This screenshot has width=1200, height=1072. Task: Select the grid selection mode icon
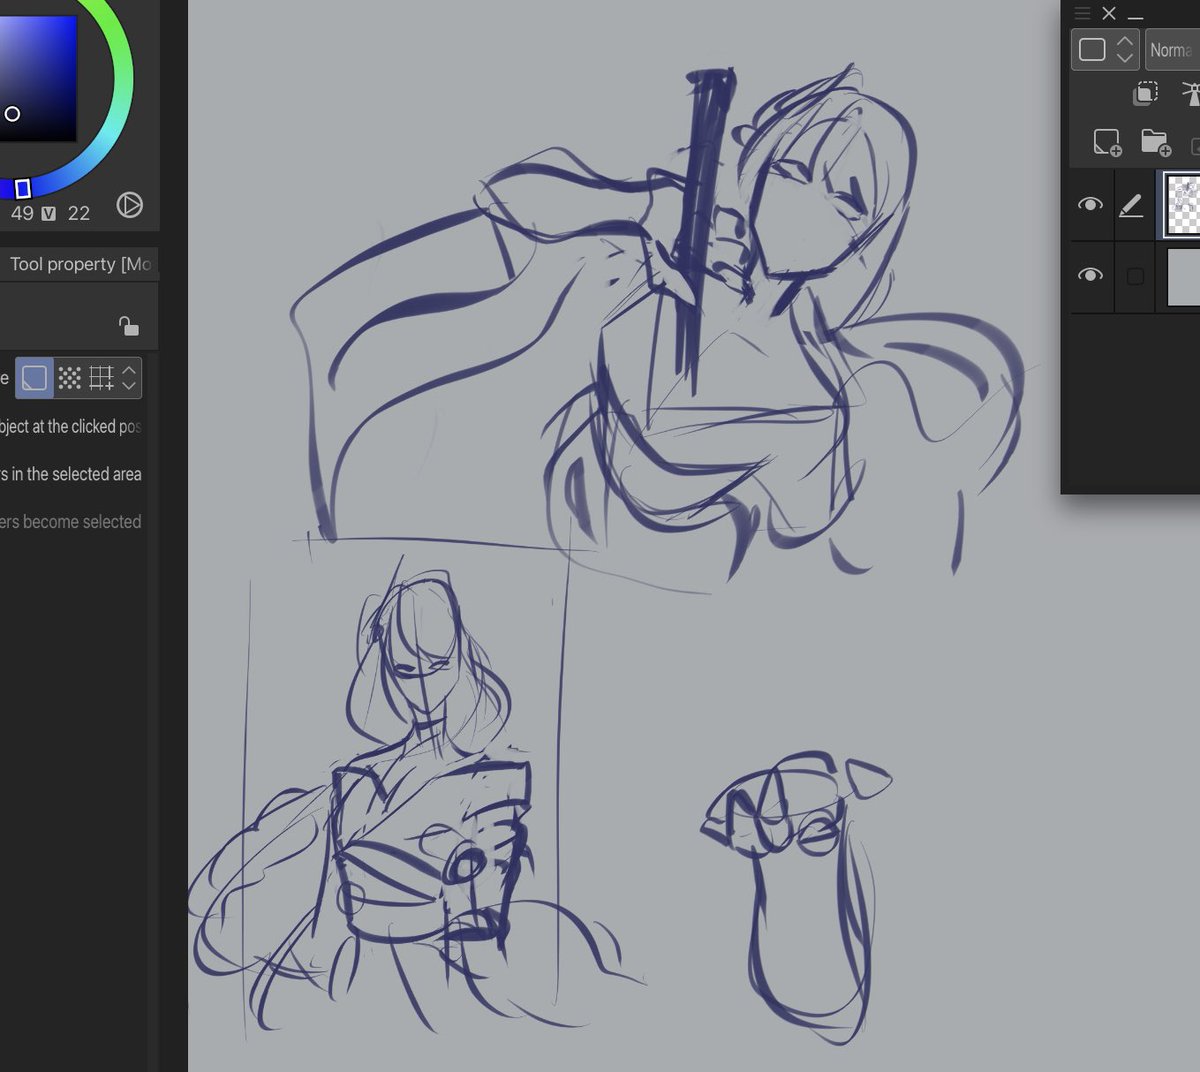tap(101, 378)
